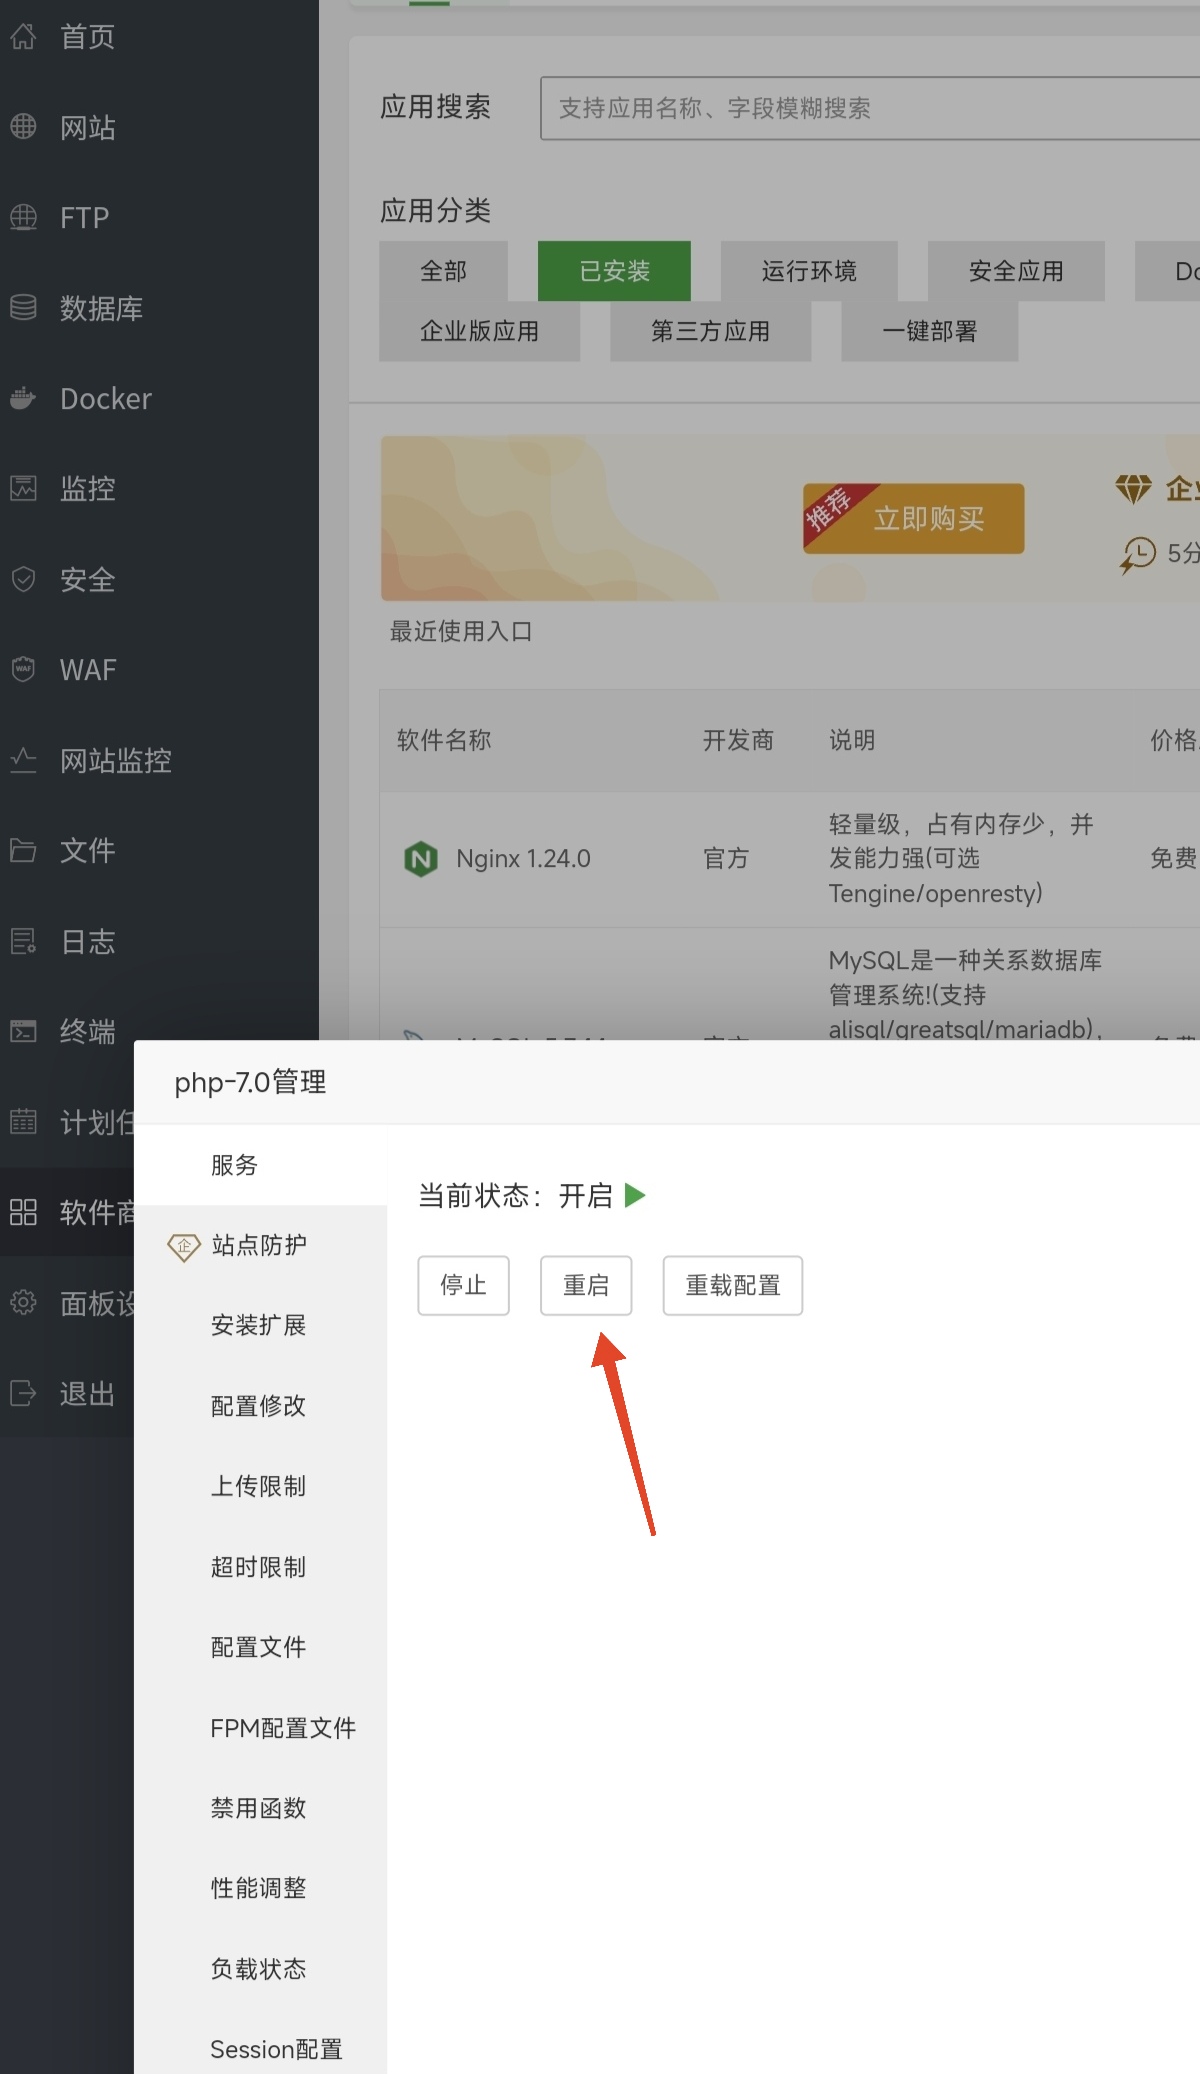Click the 立即购买 button
The image size is (1200, 2074).
[x=913, y=518]
